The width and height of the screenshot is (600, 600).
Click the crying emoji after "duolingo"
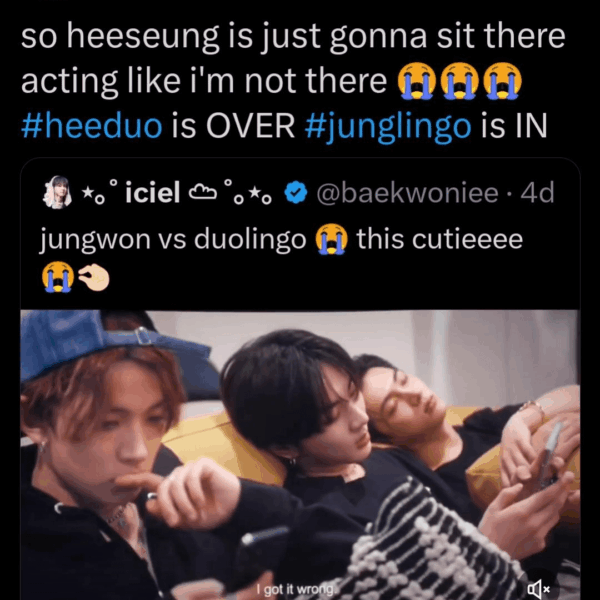(331, 239)
